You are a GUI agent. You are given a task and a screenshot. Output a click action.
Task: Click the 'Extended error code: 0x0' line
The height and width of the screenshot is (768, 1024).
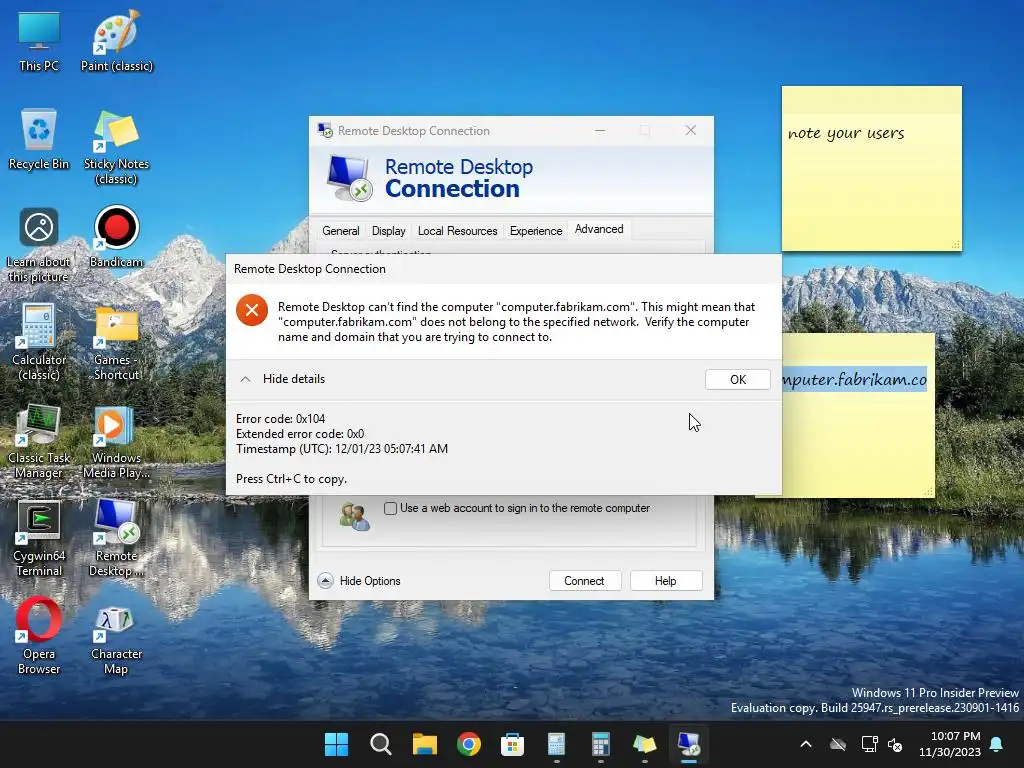click(x=300, y=434)
